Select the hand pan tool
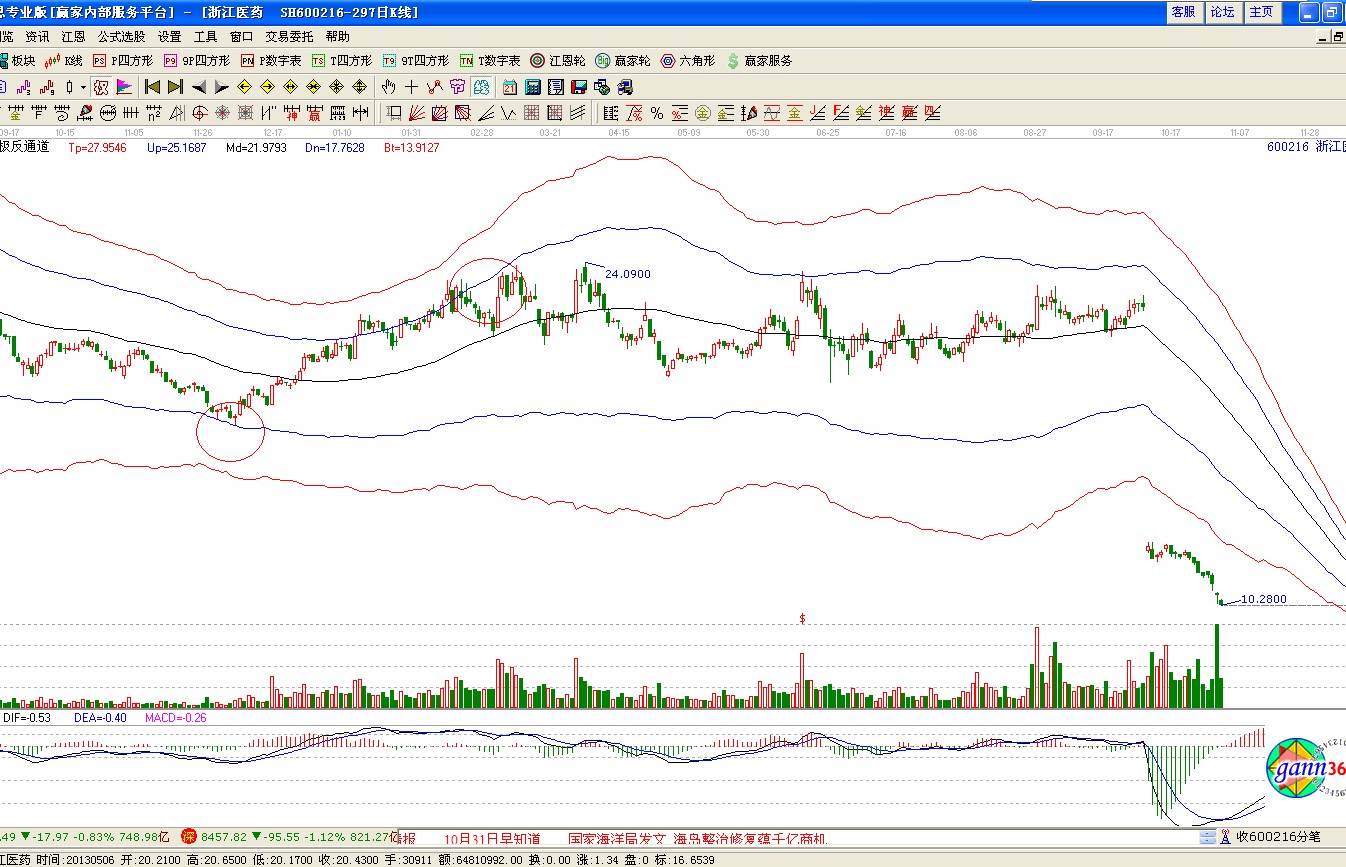The image size is (1346, 867). tap(389, 87)
